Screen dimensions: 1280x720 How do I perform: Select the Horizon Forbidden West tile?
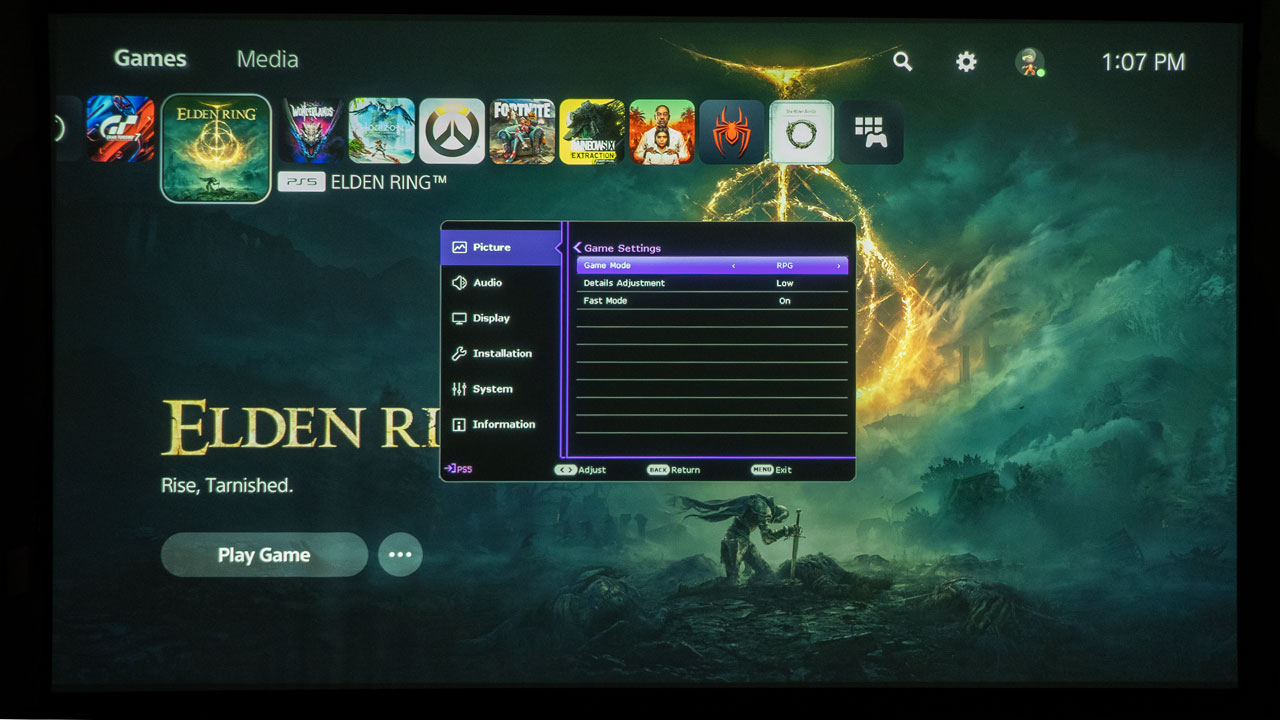pos(382,131)
